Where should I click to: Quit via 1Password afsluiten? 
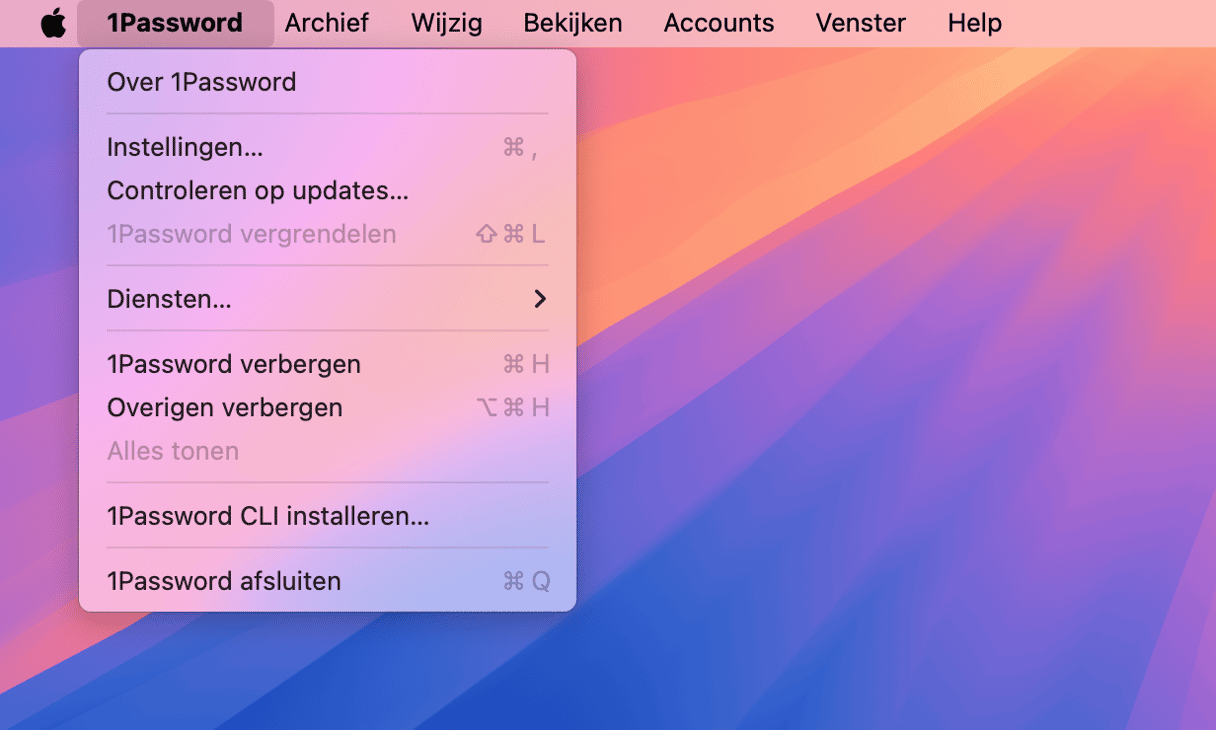[x=328, y=581]
